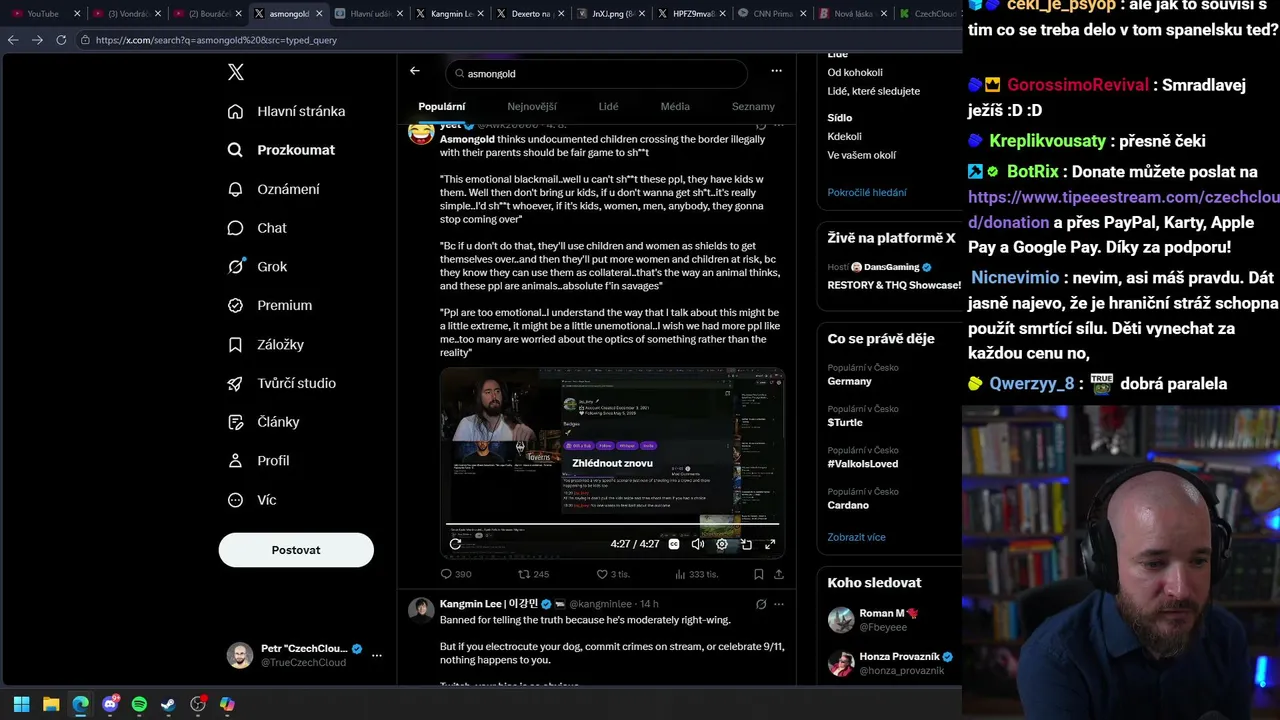
Task: Switch to the Nejnovější tab
Action: pos(532,106)
